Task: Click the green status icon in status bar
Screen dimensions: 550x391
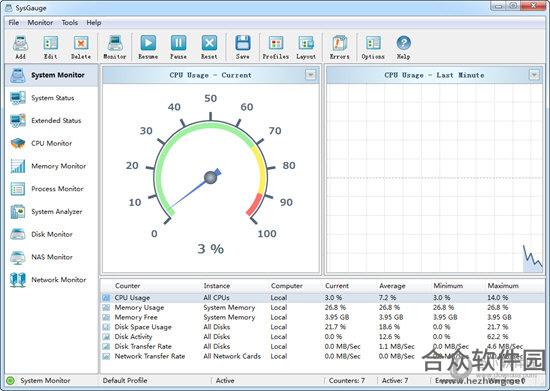Action: pyautogui.click(x=11, y=380)
